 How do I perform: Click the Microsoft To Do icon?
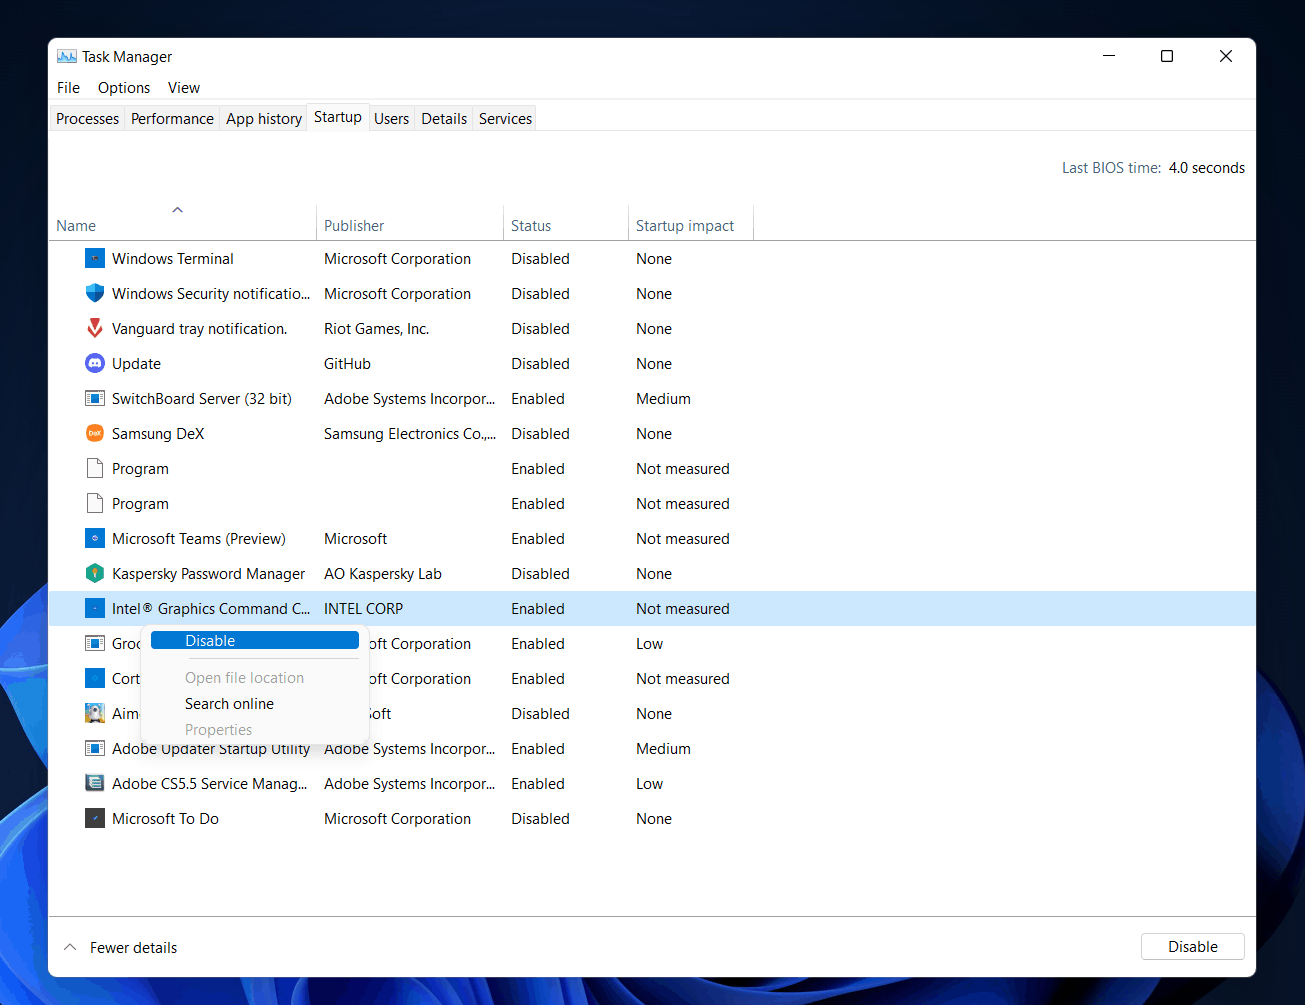tap(95, 819)
